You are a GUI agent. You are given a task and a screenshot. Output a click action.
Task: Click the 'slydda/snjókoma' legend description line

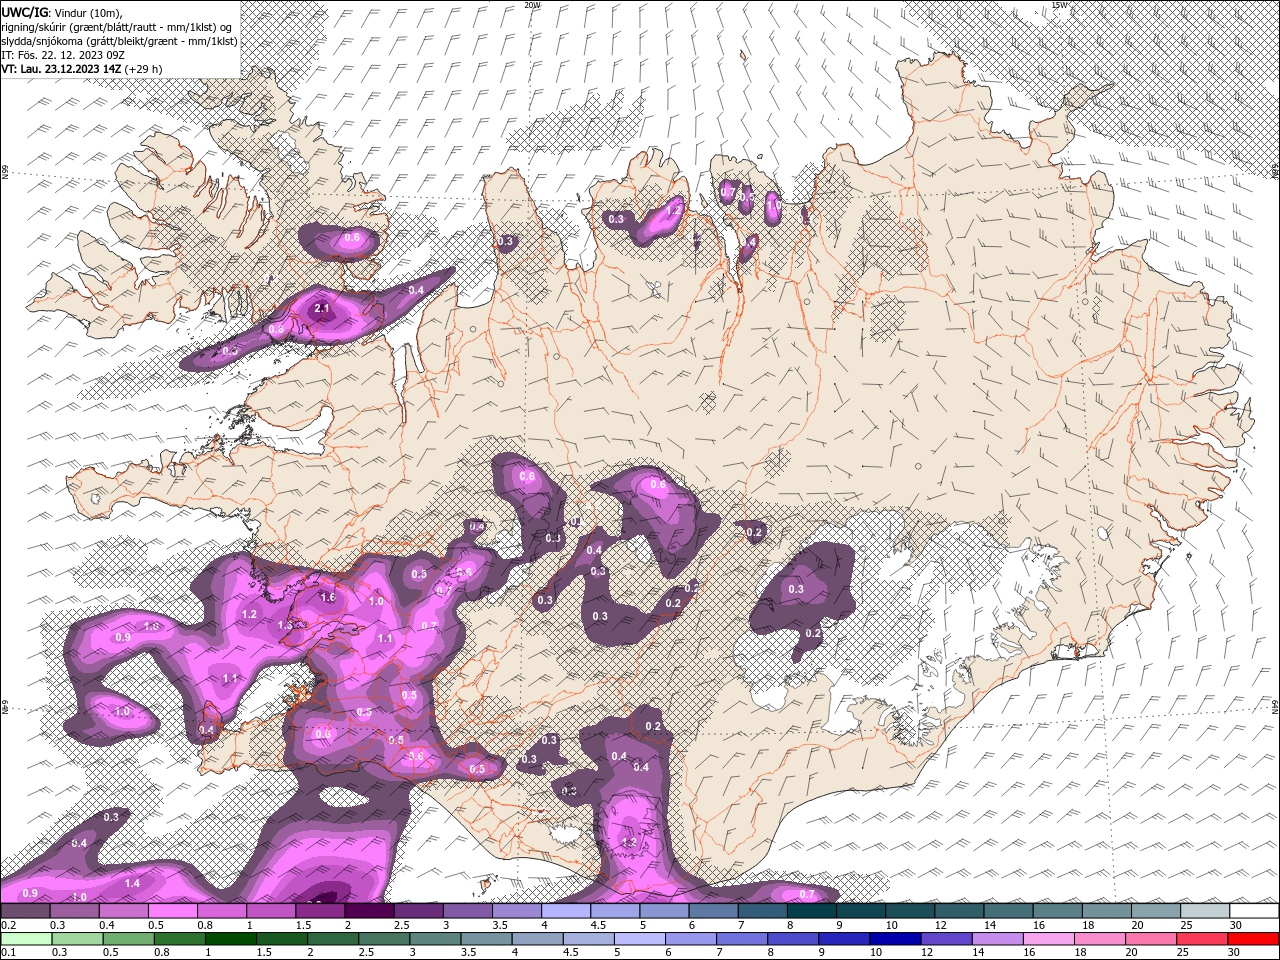click(x=119, y=40)
